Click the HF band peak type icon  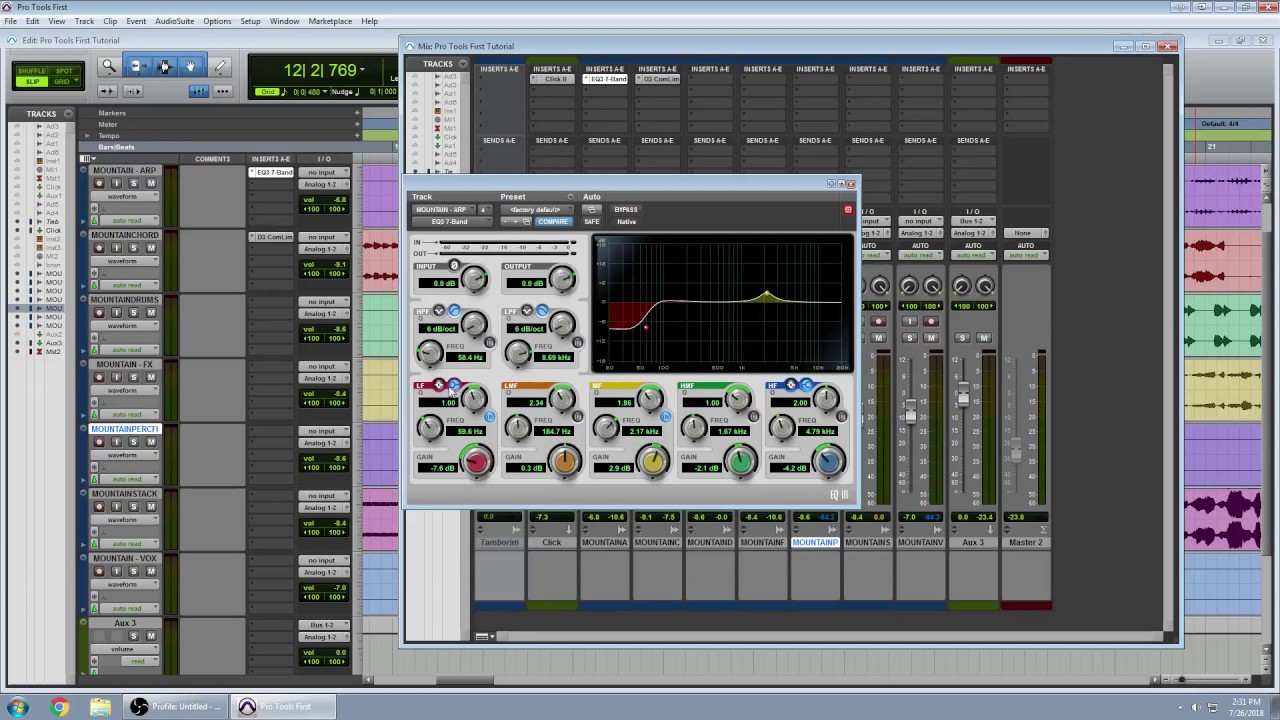(791, 385)
